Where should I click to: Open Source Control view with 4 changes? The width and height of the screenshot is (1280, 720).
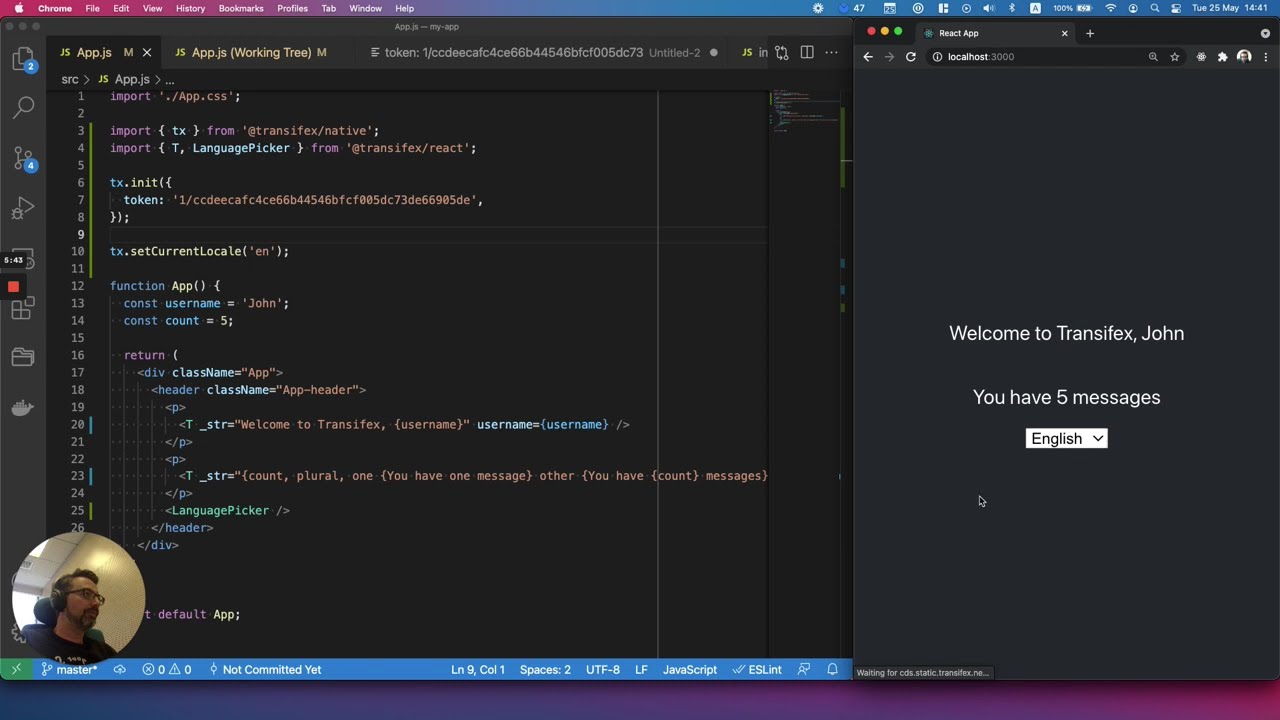pos(23,158)
